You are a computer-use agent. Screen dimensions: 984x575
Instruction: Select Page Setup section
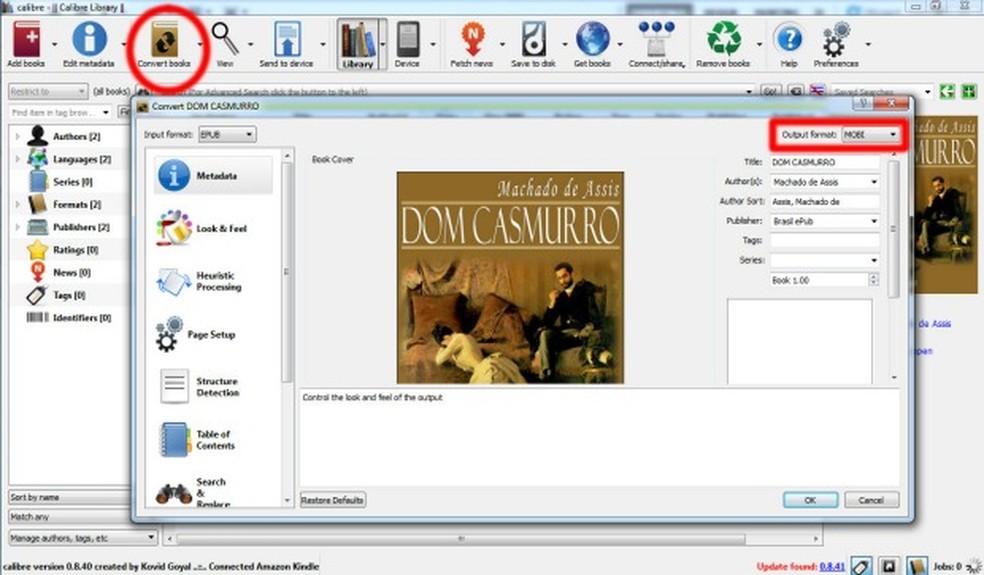coord(213,335)
